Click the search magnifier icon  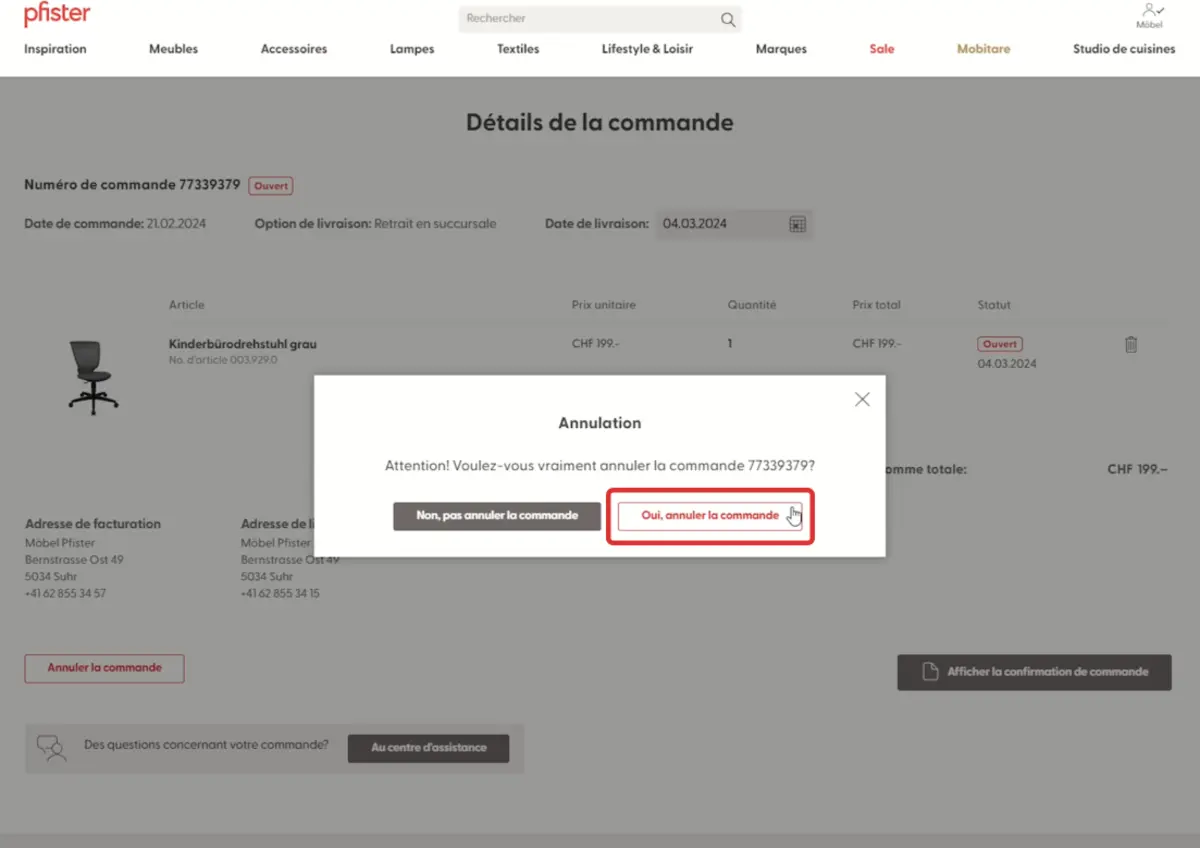(727, 19)
